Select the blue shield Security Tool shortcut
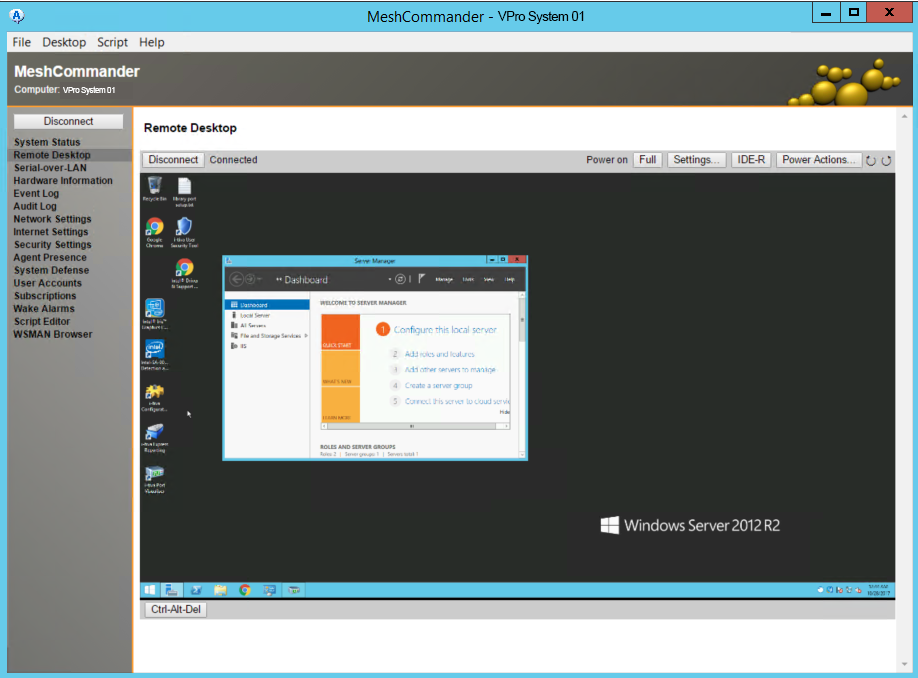 click(x=184, y=232)
